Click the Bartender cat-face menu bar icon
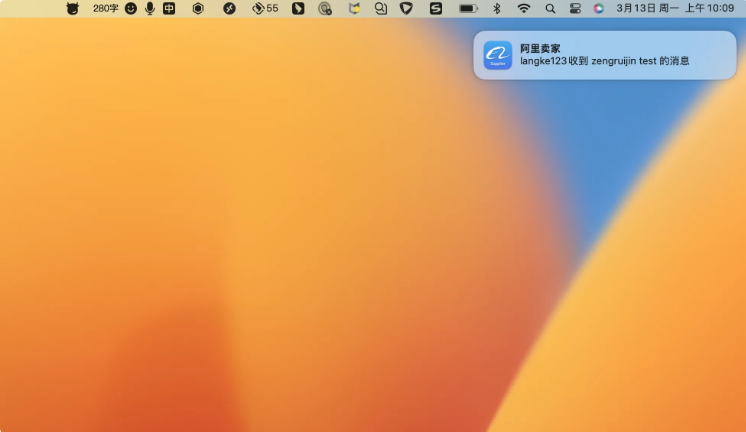The width and height of the screenshot is (746, 432). coord(72,8)
